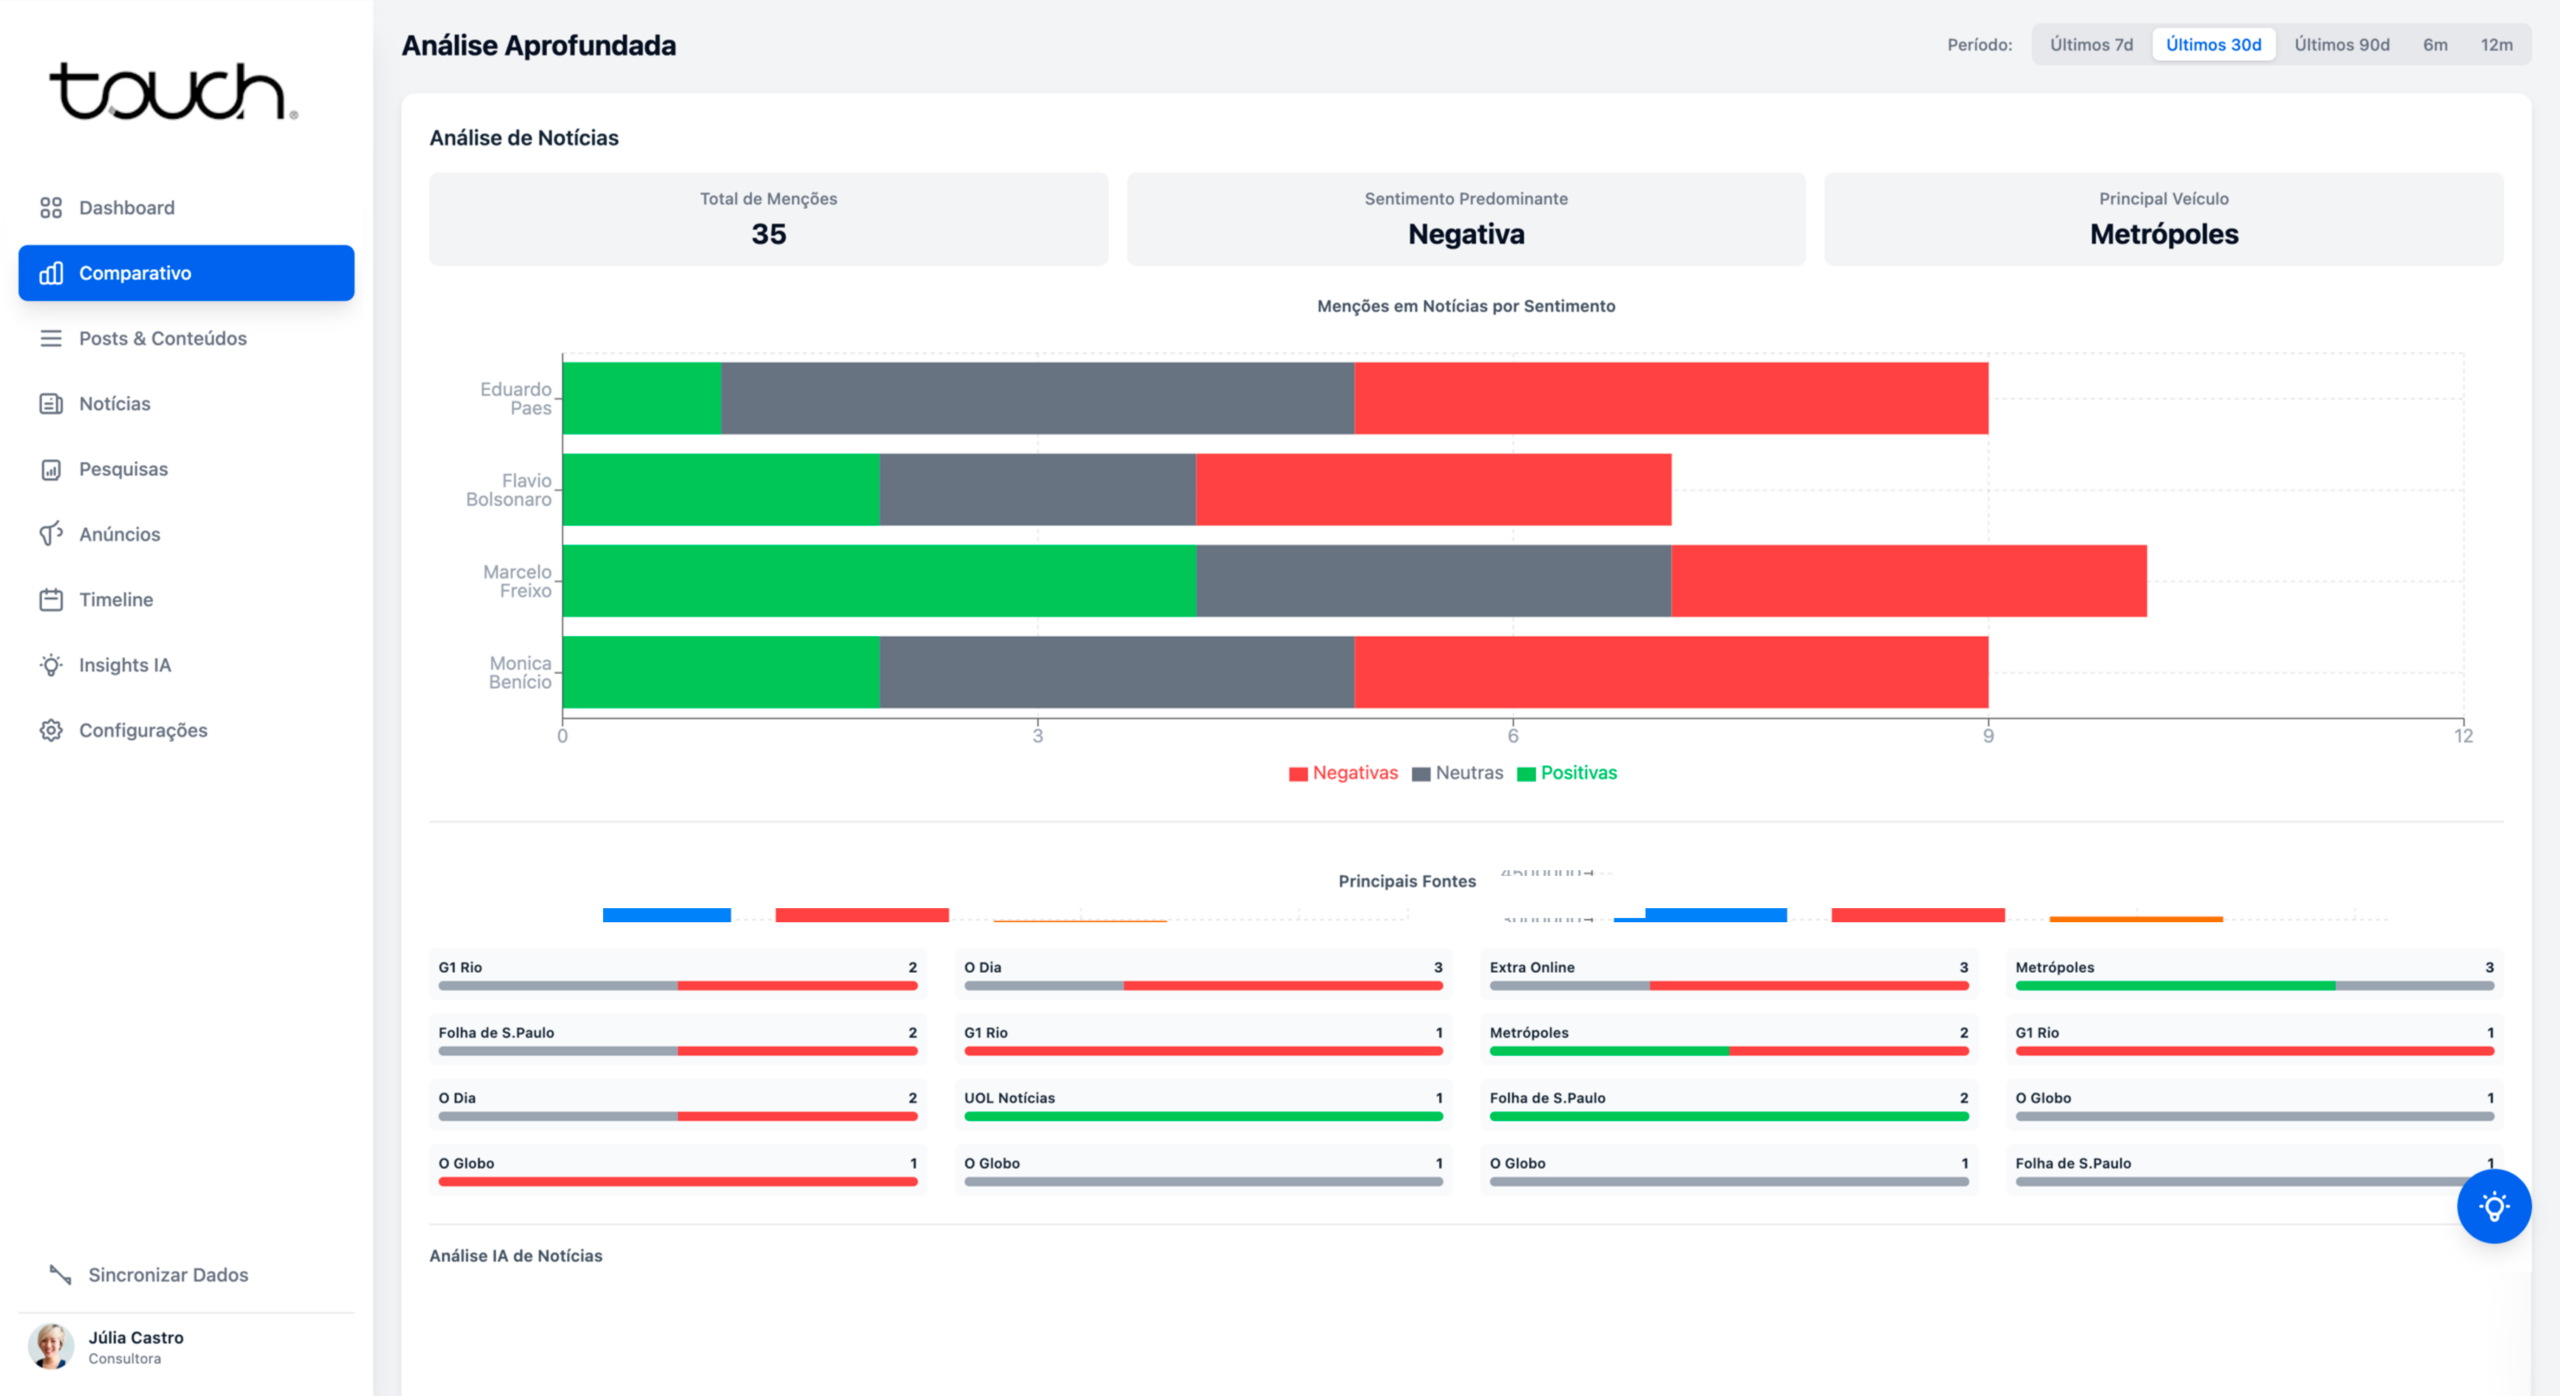
Task: Click the Timeline calendar icon
Action: click(51, 600)
